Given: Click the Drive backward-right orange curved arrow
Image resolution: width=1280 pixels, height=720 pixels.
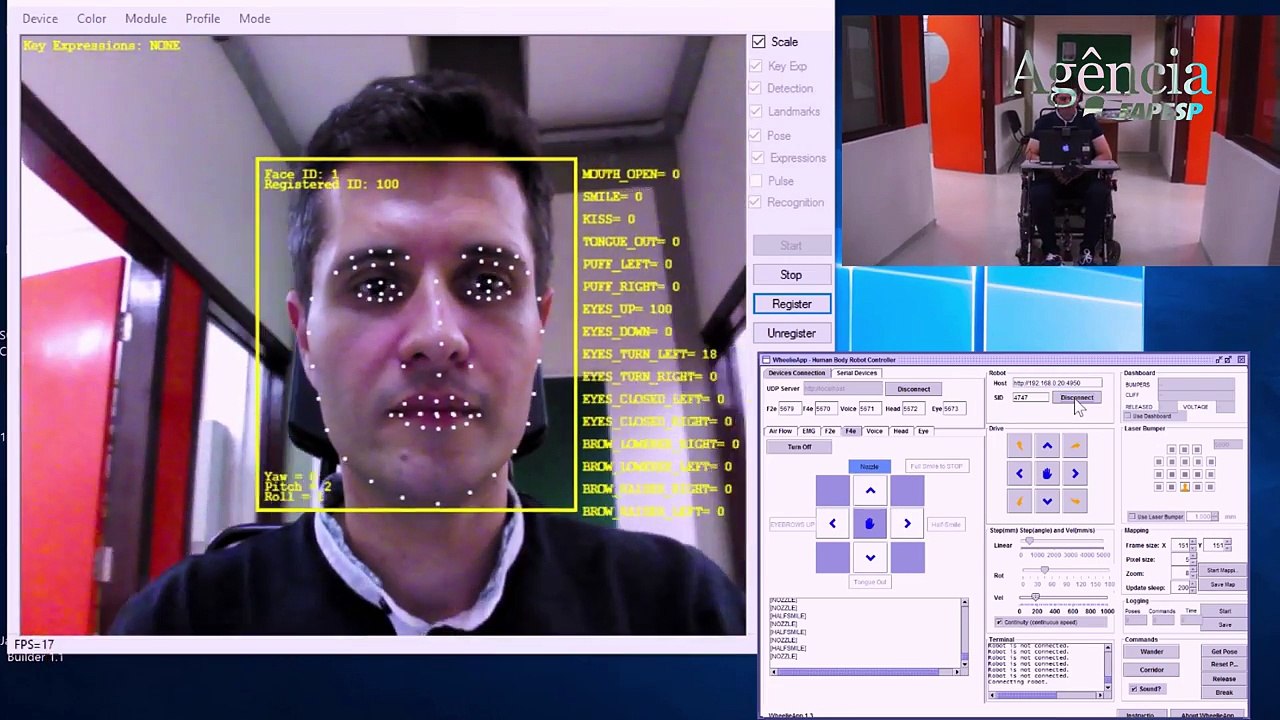Looking at the screenshot, I should 1075,501.
